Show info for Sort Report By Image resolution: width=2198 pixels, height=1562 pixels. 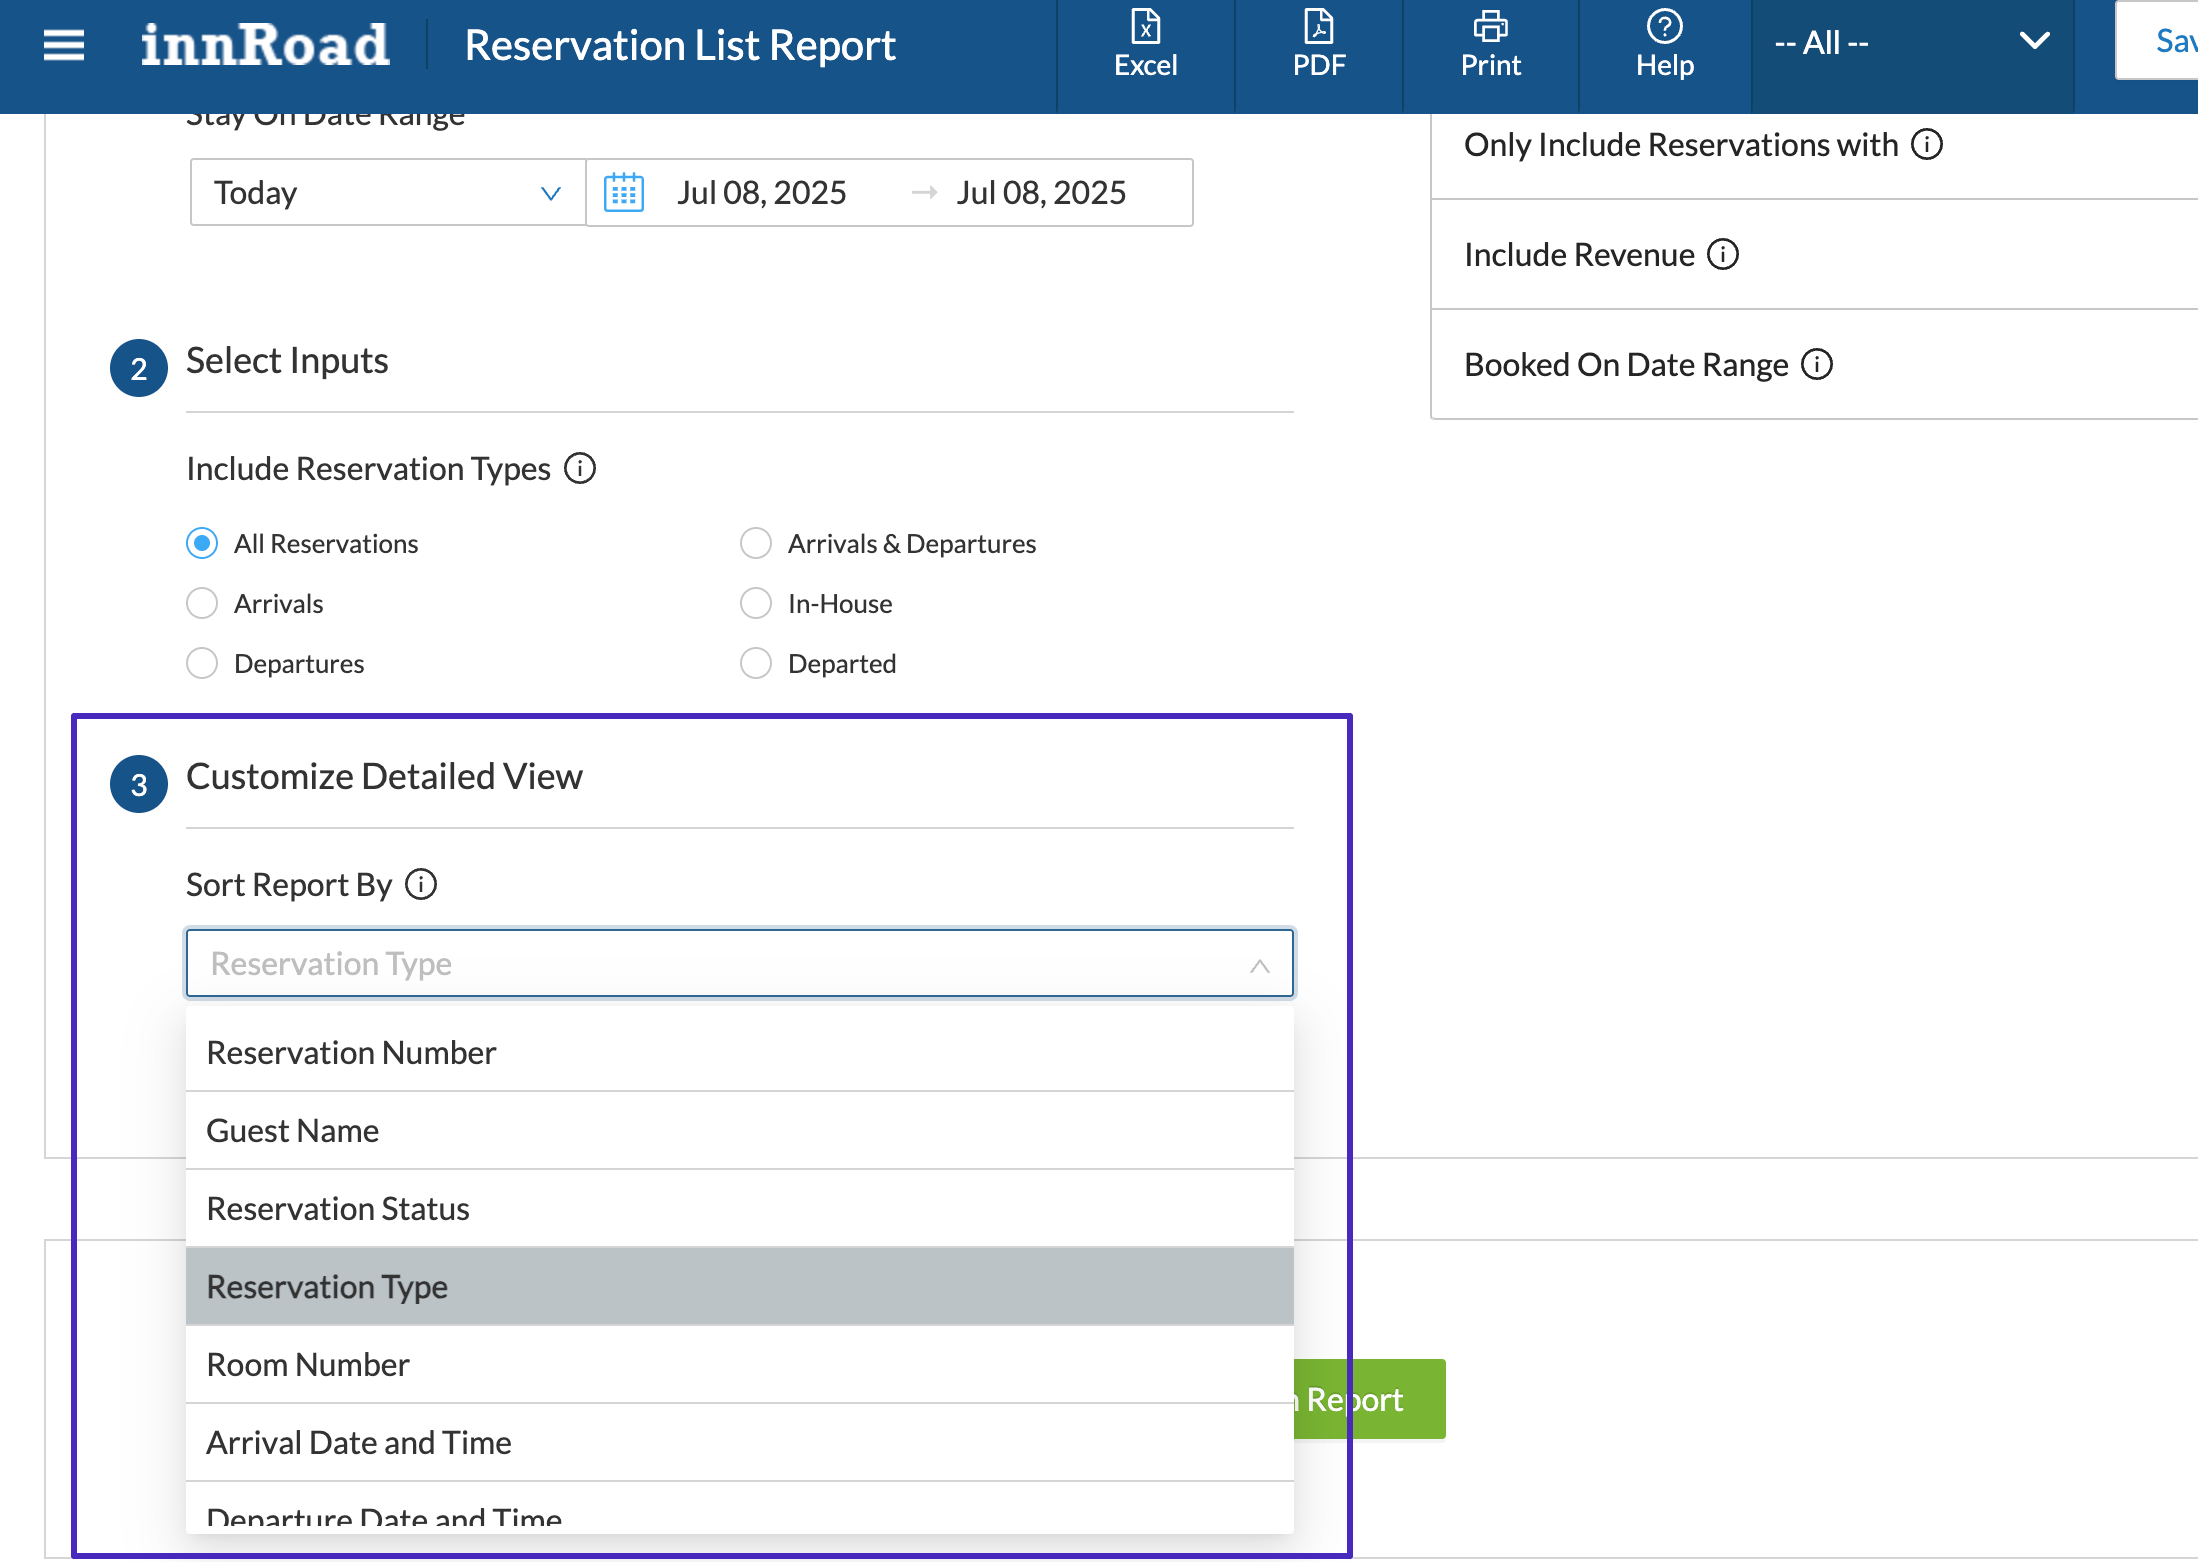(x=421, y=884)
